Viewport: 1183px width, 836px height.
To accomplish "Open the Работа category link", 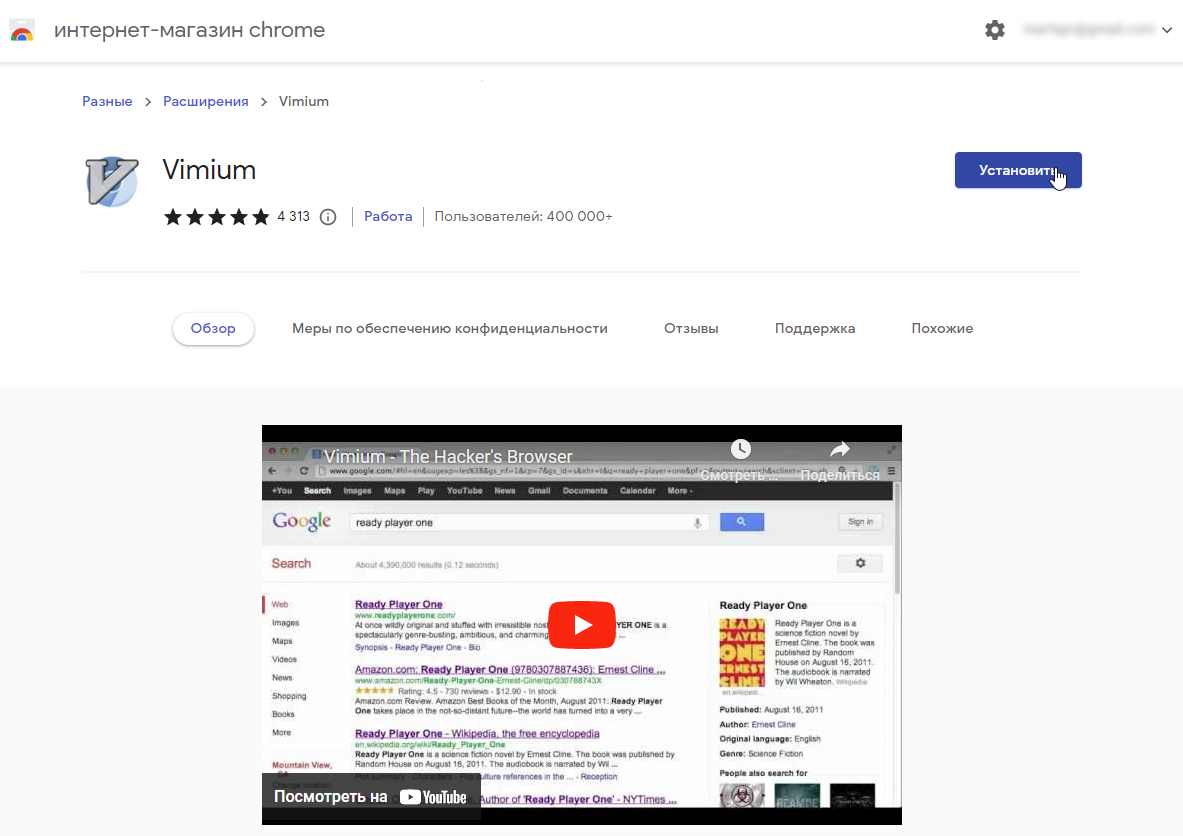I will click(x=388, y=217).
